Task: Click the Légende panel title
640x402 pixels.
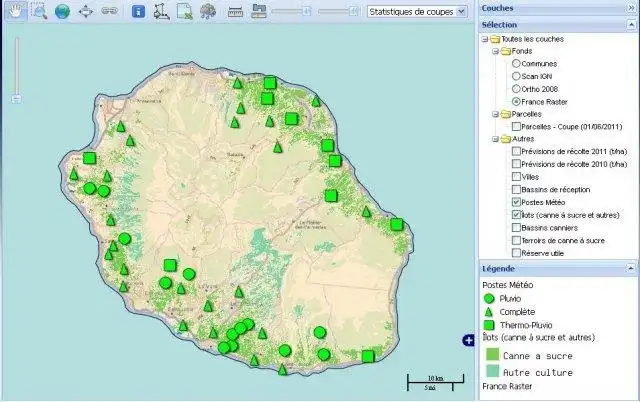Action: [498, 269]
